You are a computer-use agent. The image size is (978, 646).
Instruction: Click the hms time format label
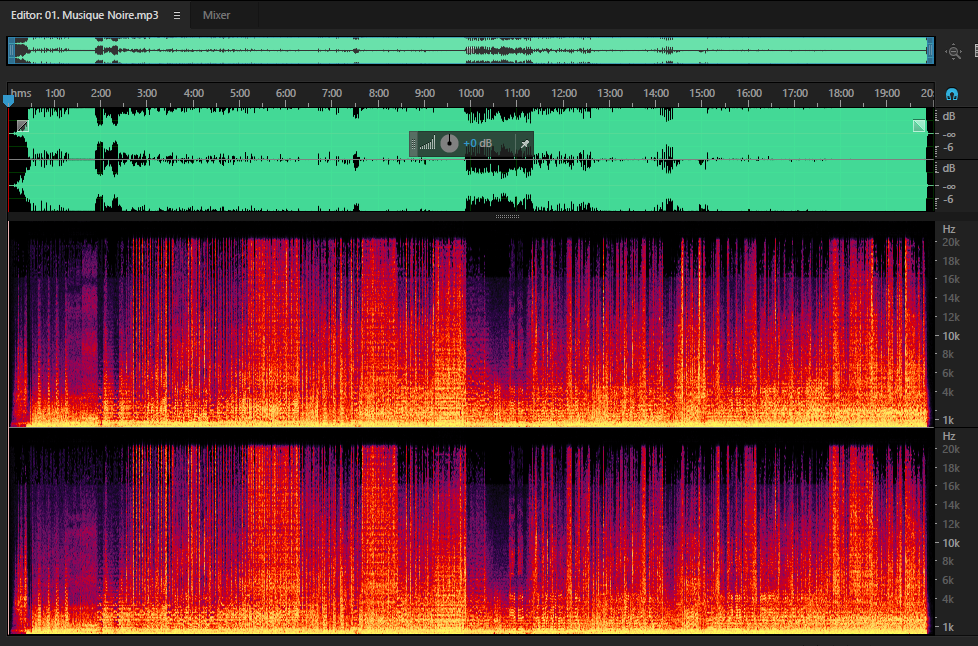tap(21, 93)
